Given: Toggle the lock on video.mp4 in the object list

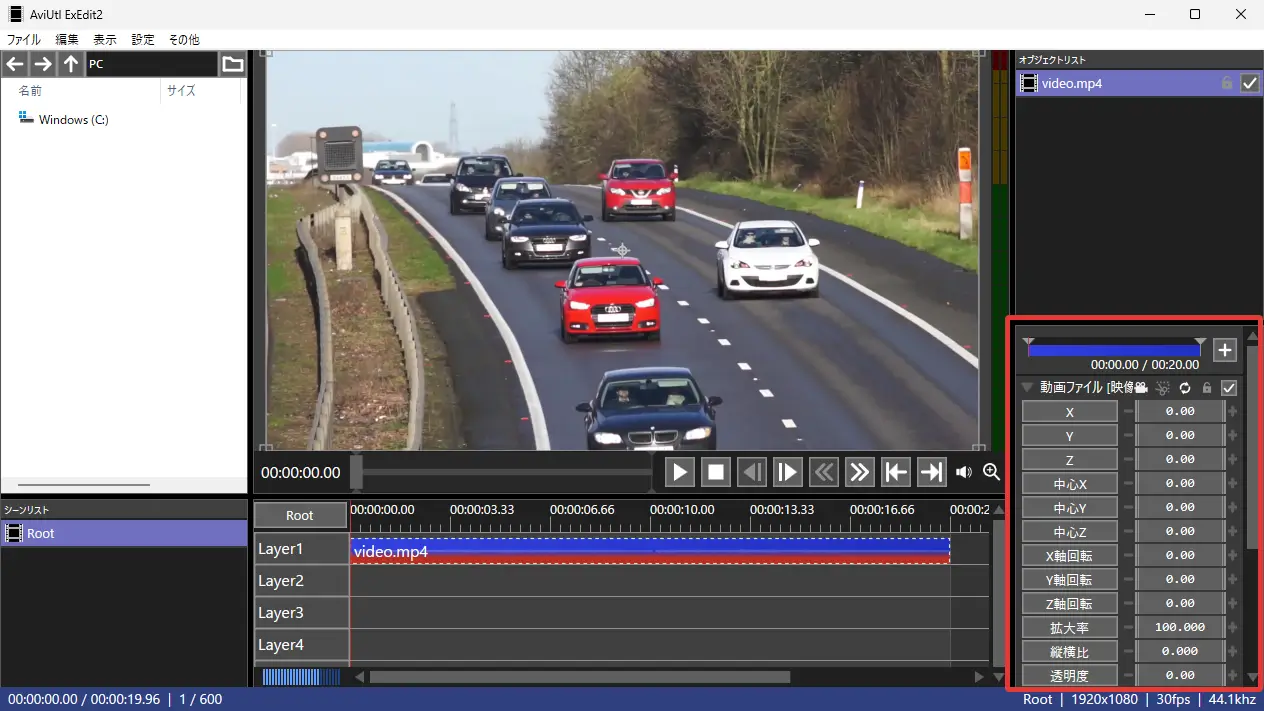Looking at the screenshot, I should tap(1227, 84).
